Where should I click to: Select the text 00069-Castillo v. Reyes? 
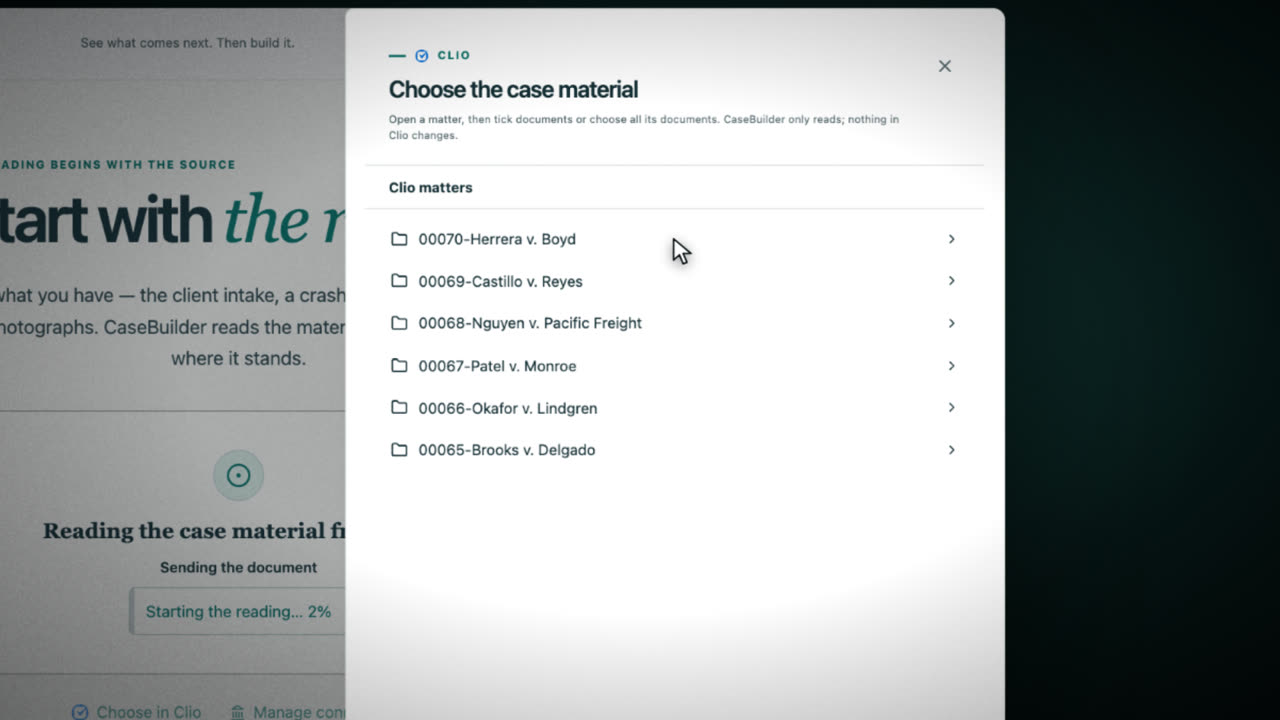click(500, 281)
